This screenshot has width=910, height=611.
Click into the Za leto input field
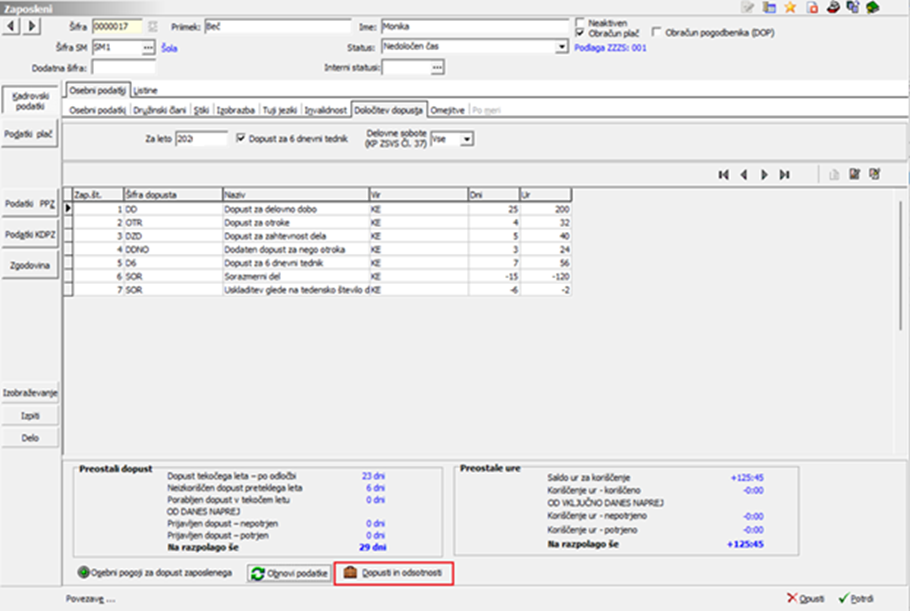tap(201, 139)
